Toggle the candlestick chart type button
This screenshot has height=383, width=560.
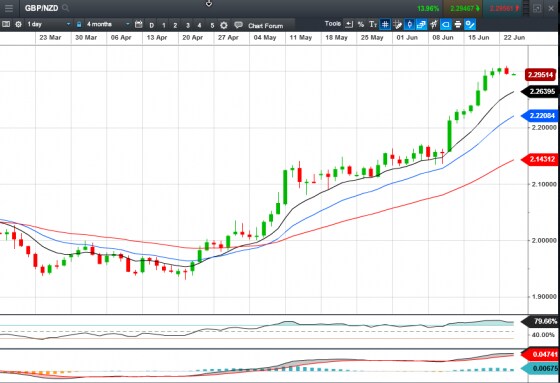coord(409,24)
